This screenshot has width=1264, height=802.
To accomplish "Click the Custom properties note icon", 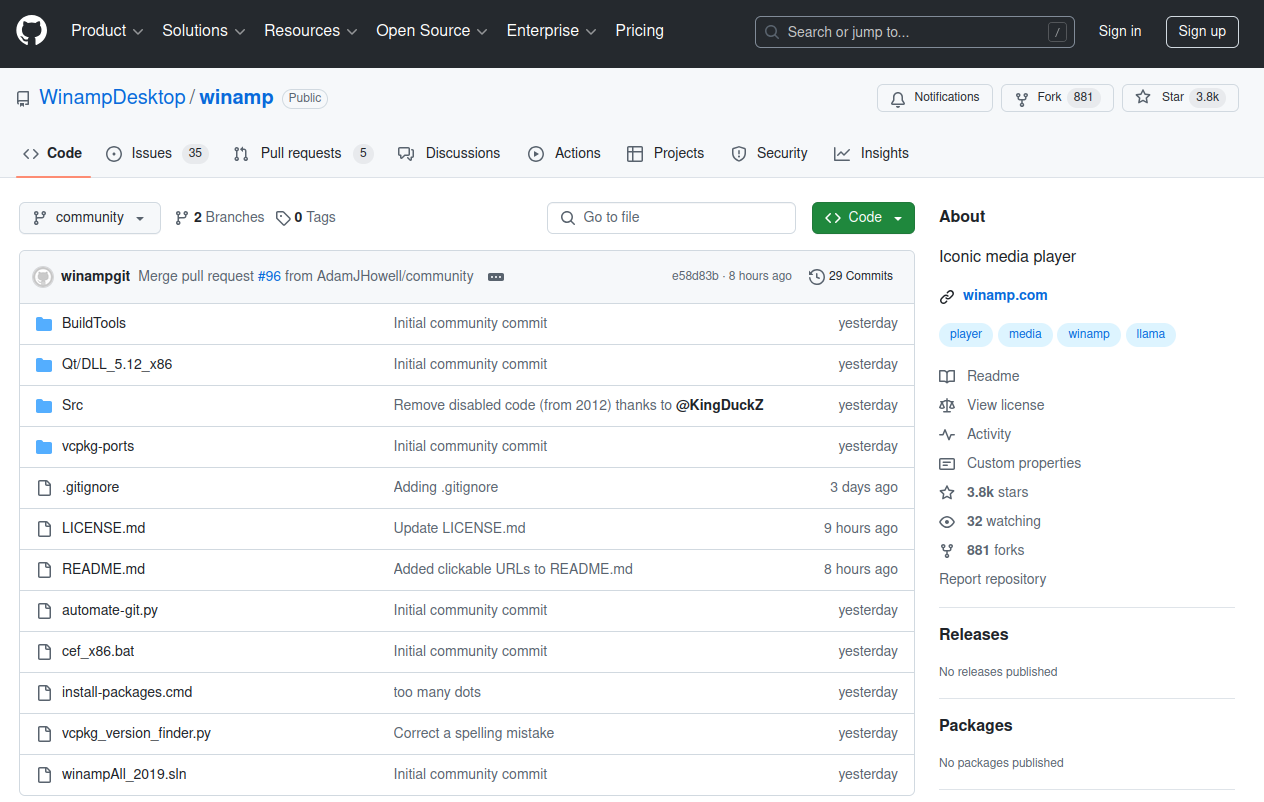I will tap(947, 464).
